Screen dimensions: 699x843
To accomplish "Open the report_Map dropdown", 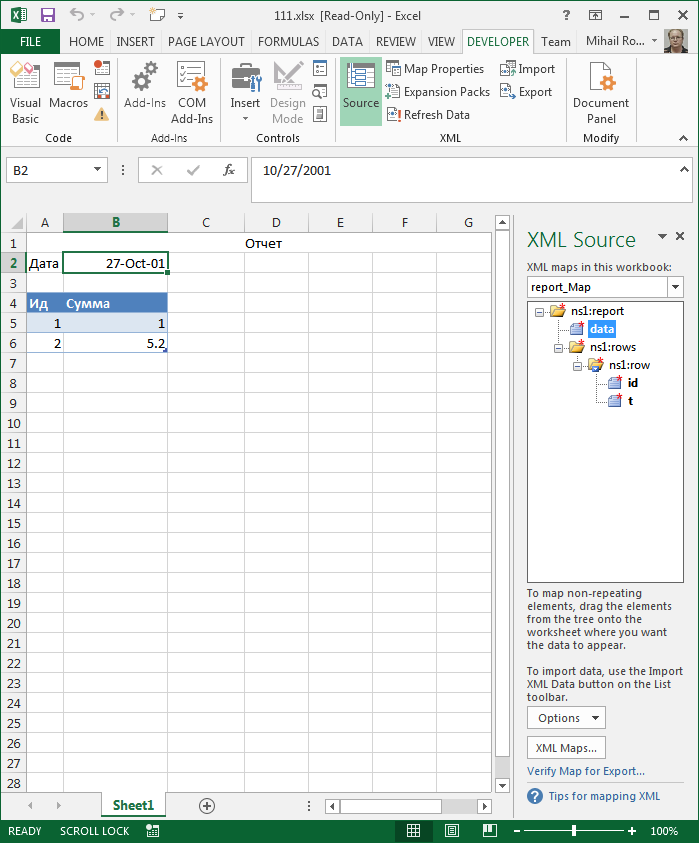I will click(673, 287).
